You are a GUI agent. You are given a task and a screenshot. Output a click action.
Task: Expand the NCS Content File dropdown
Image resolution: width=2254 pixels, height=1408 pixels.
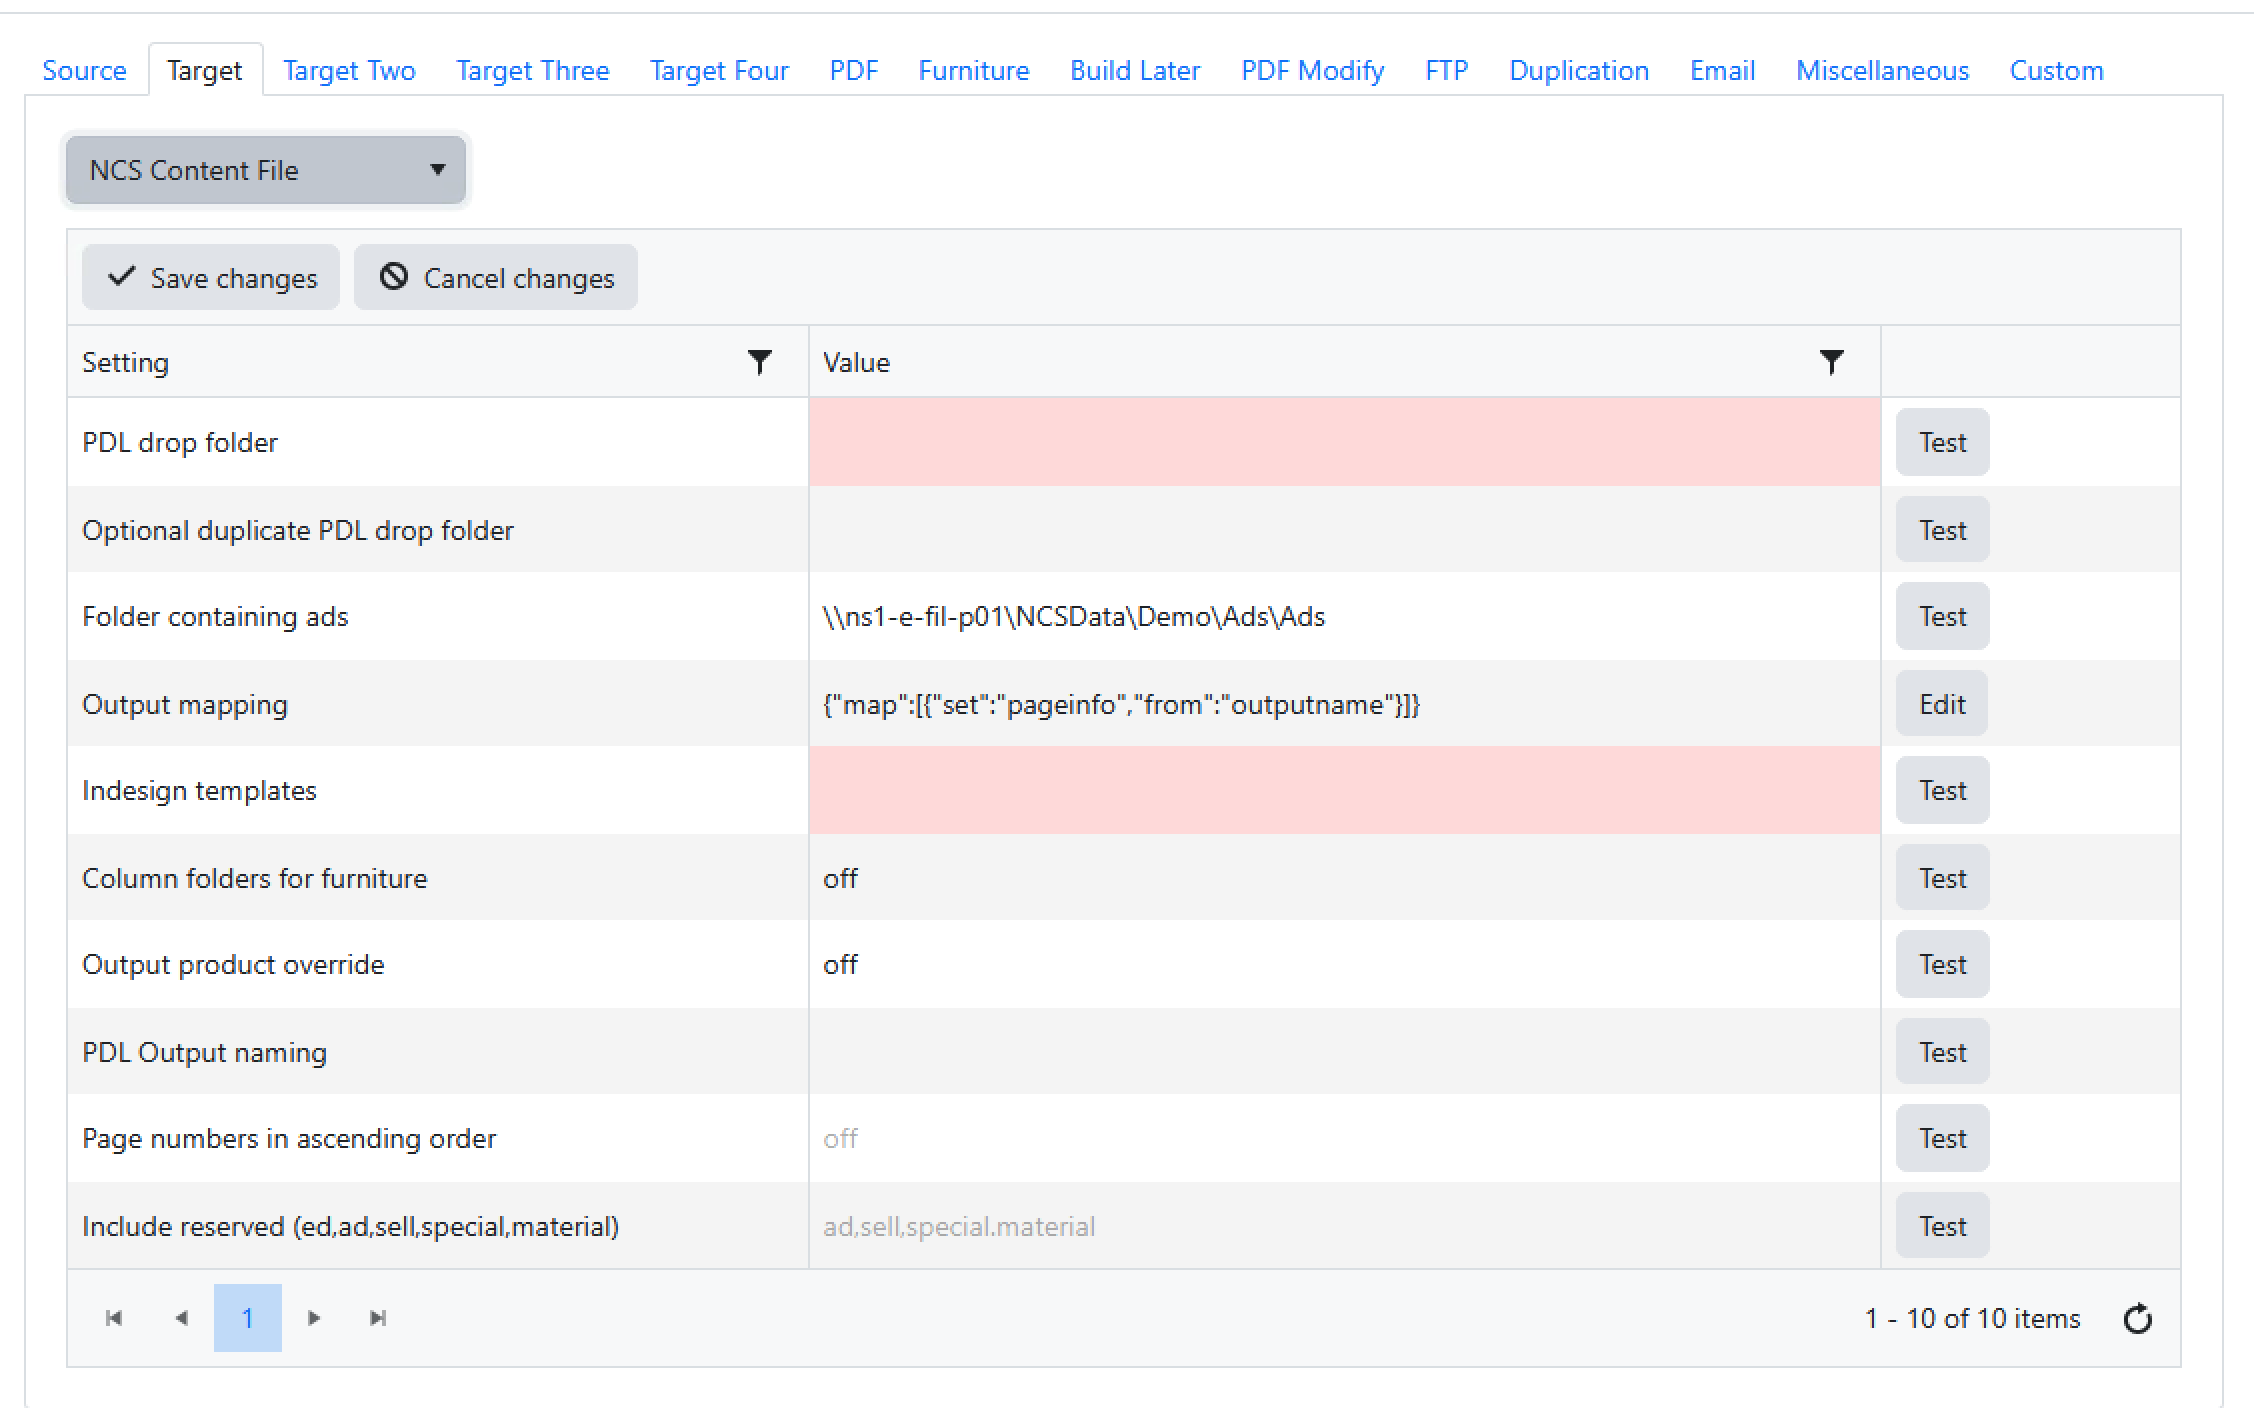266,170
